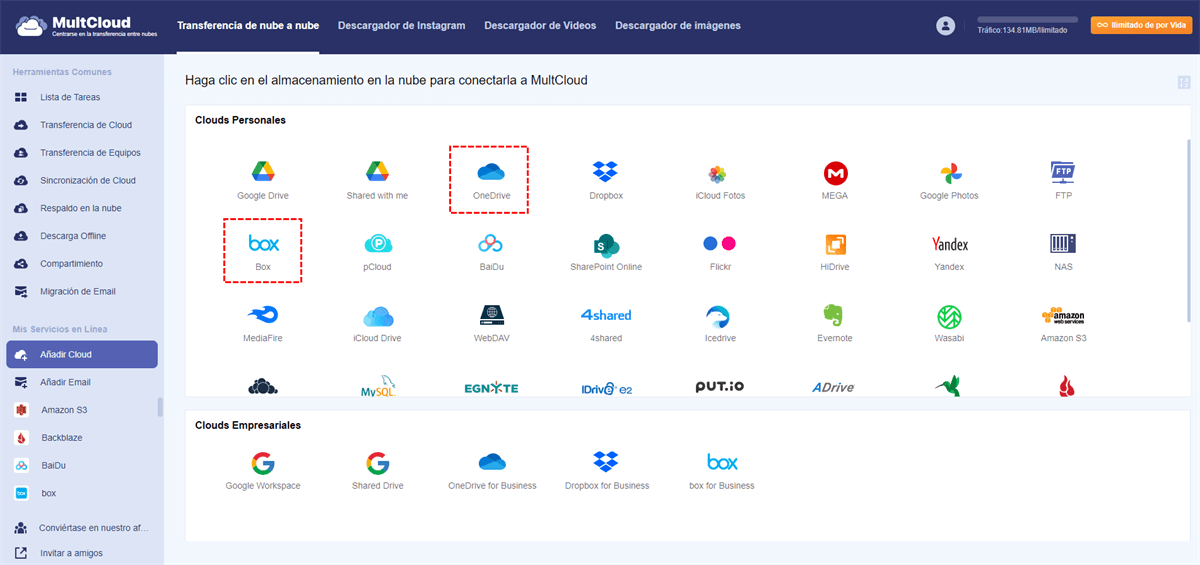Viewport: 1200px width, 565px height.
Task: Add the OneDrive personal cloud
Action: click(x=491, y=179)
